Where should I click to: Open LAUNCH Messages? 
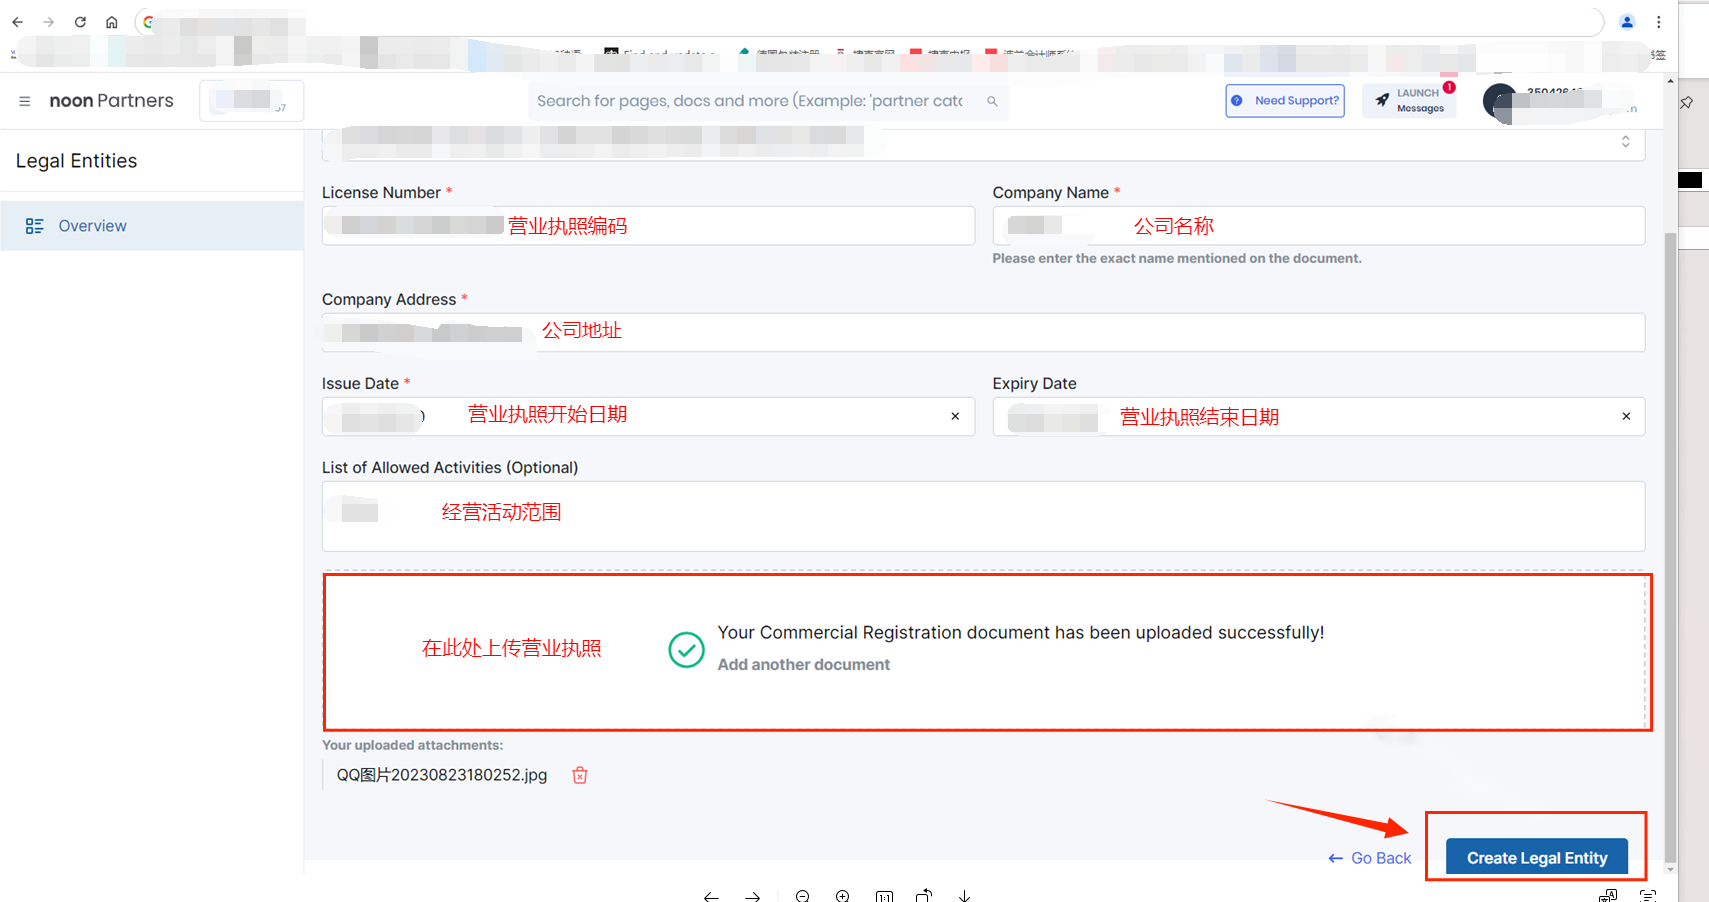click(x=1409, y=101)
